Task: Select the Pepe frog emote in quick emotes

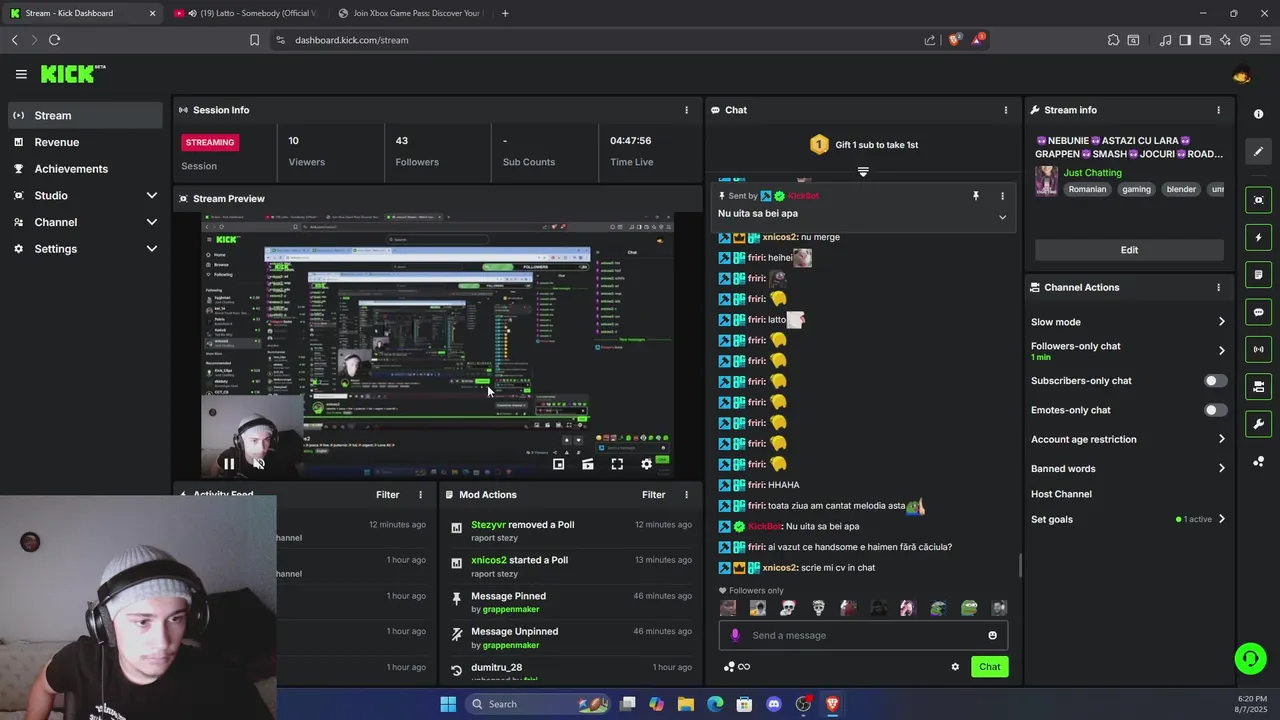Action: click(968, 608)
